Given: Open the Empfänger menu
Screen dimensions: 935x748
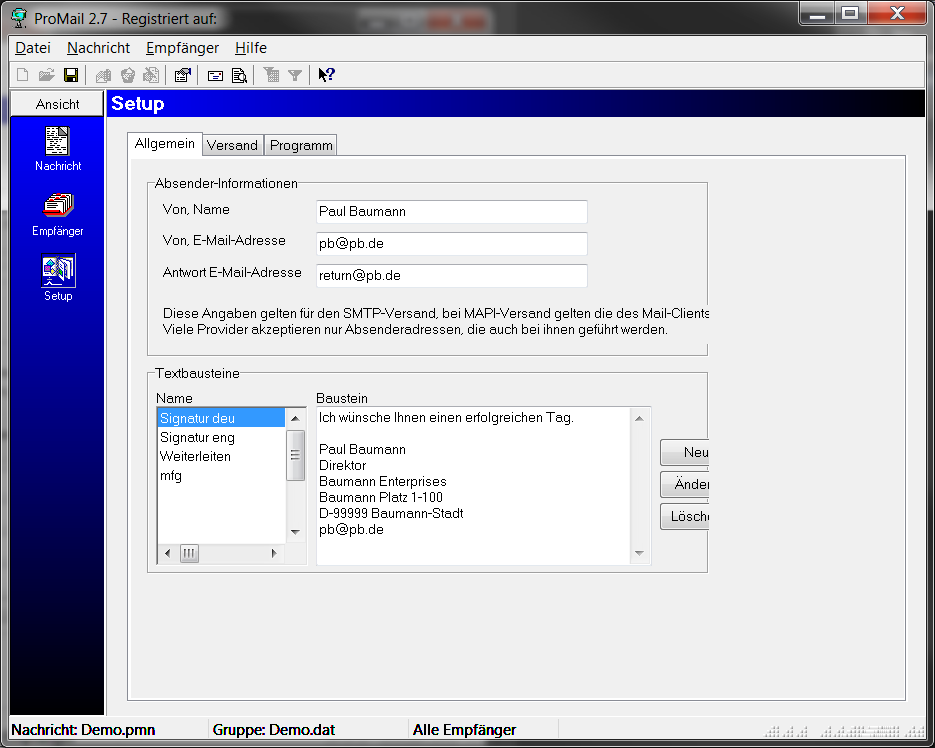Looking at the screenshot, I should coord(182,48).
